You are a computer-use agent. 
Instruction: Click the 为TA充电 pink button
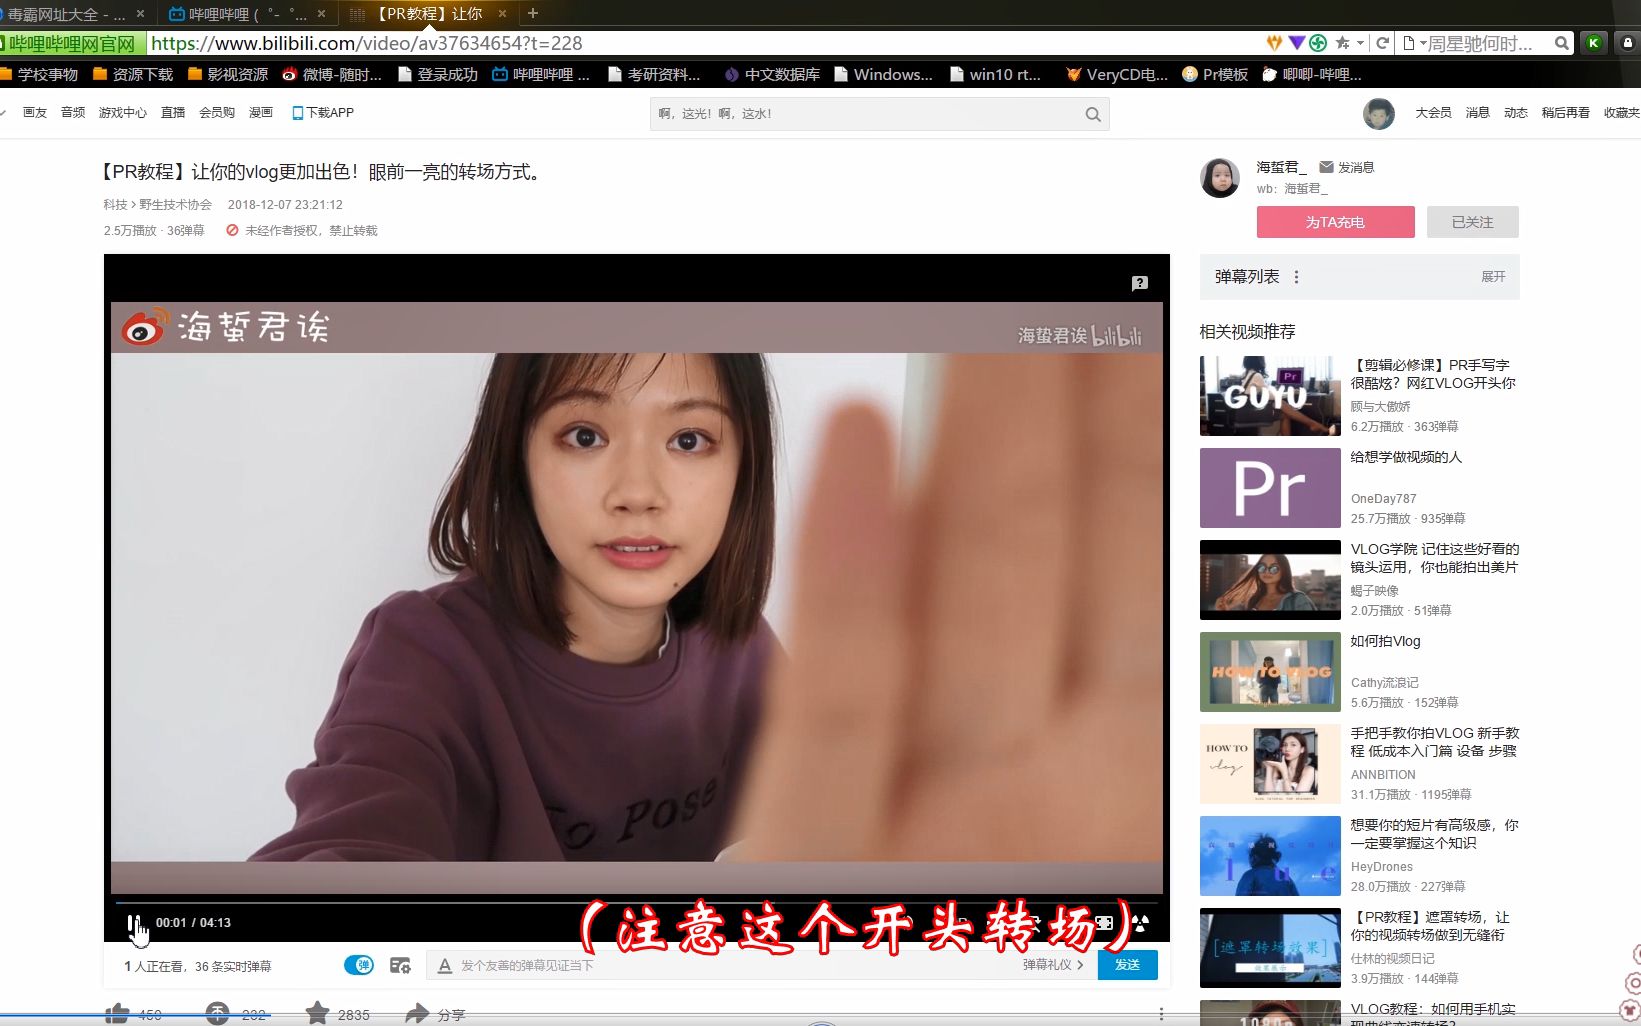pos(1334,221)
